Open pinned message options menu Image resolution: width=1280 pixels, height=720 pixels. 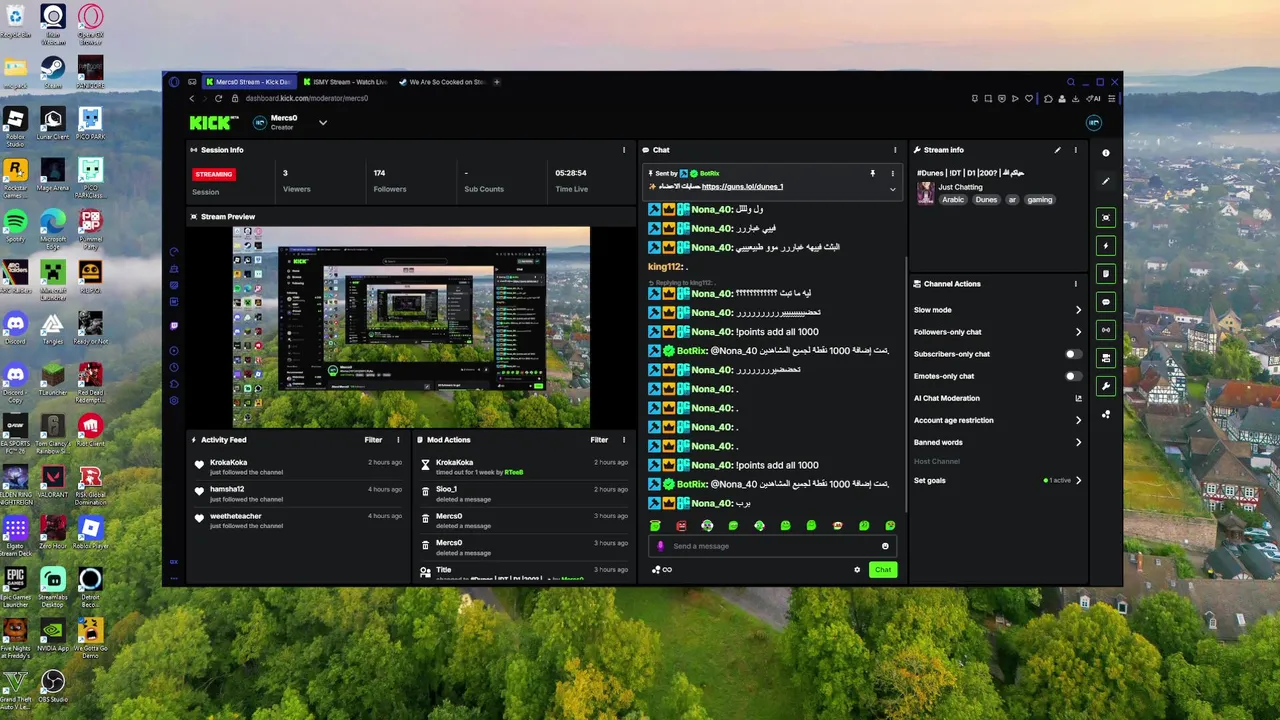pos(893,173)
